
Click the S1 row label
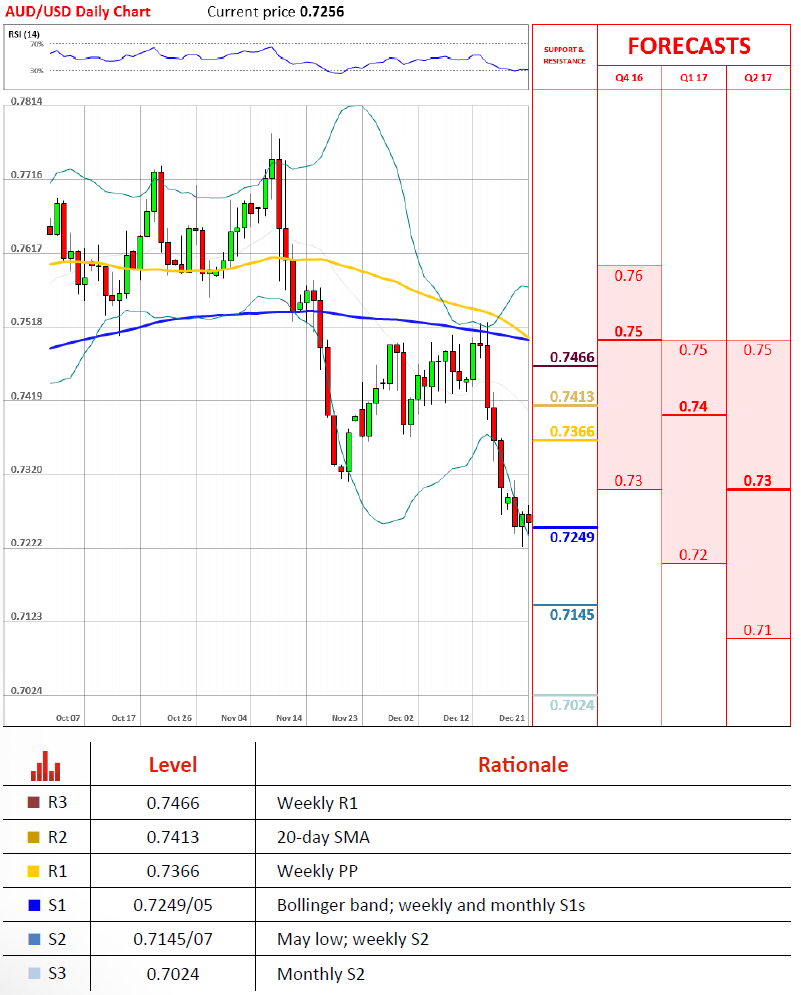point(57,905)
